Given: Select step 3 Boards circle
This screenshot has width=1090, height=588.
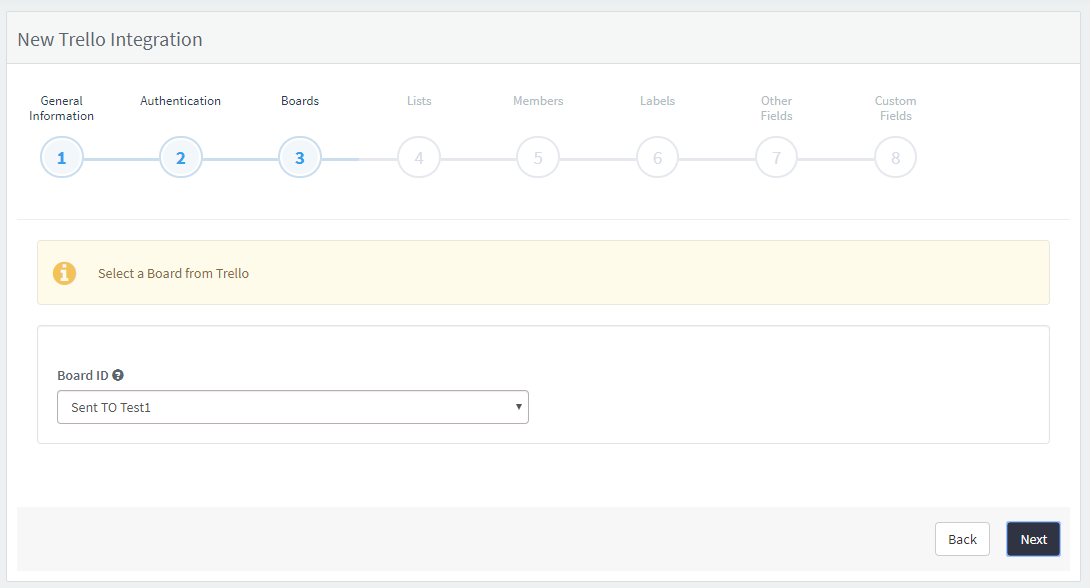Looking at the screenshot, I should point(300,158).
